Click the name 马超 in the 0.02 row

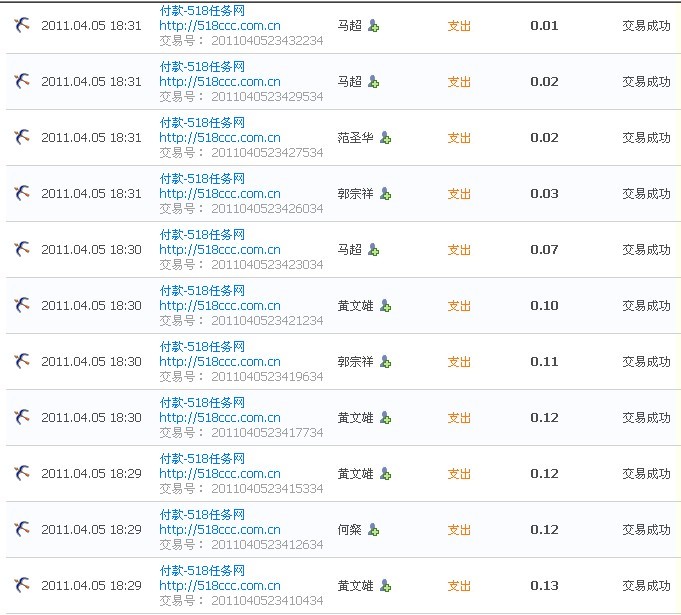tap(349, 82)
